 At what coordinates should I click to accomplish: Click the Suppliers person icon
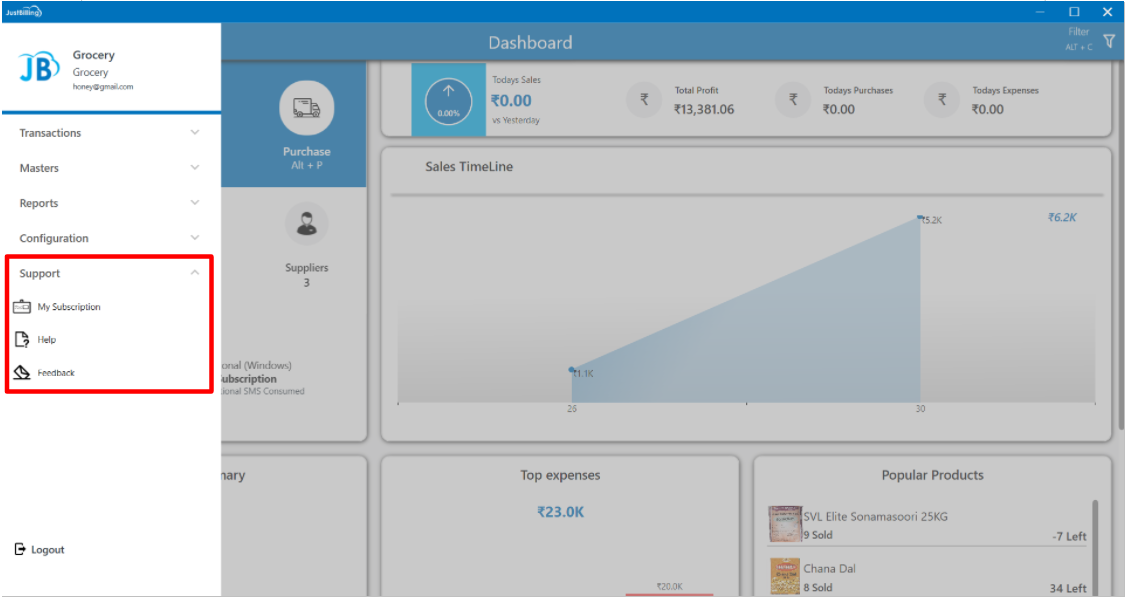(306, 224)
